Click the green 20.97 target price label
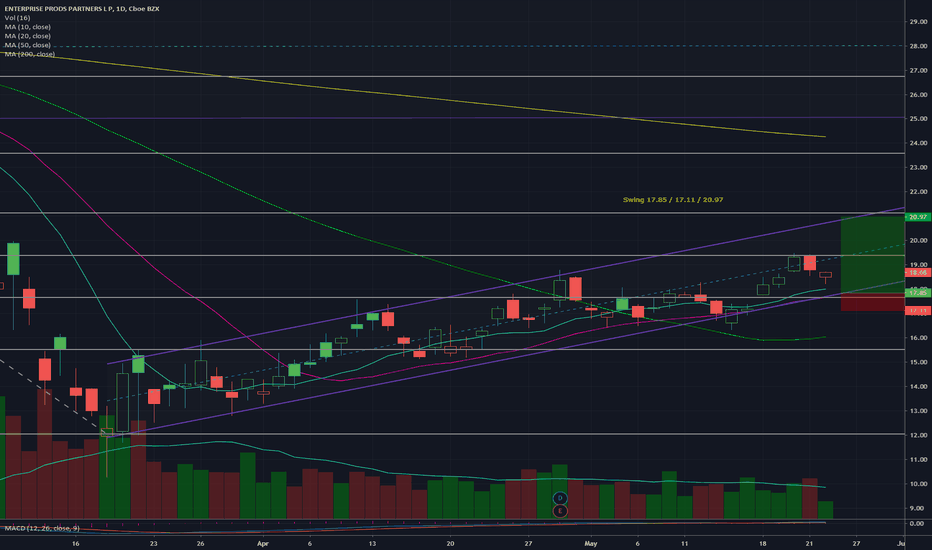The image size is (932, 550). (918, 217)
